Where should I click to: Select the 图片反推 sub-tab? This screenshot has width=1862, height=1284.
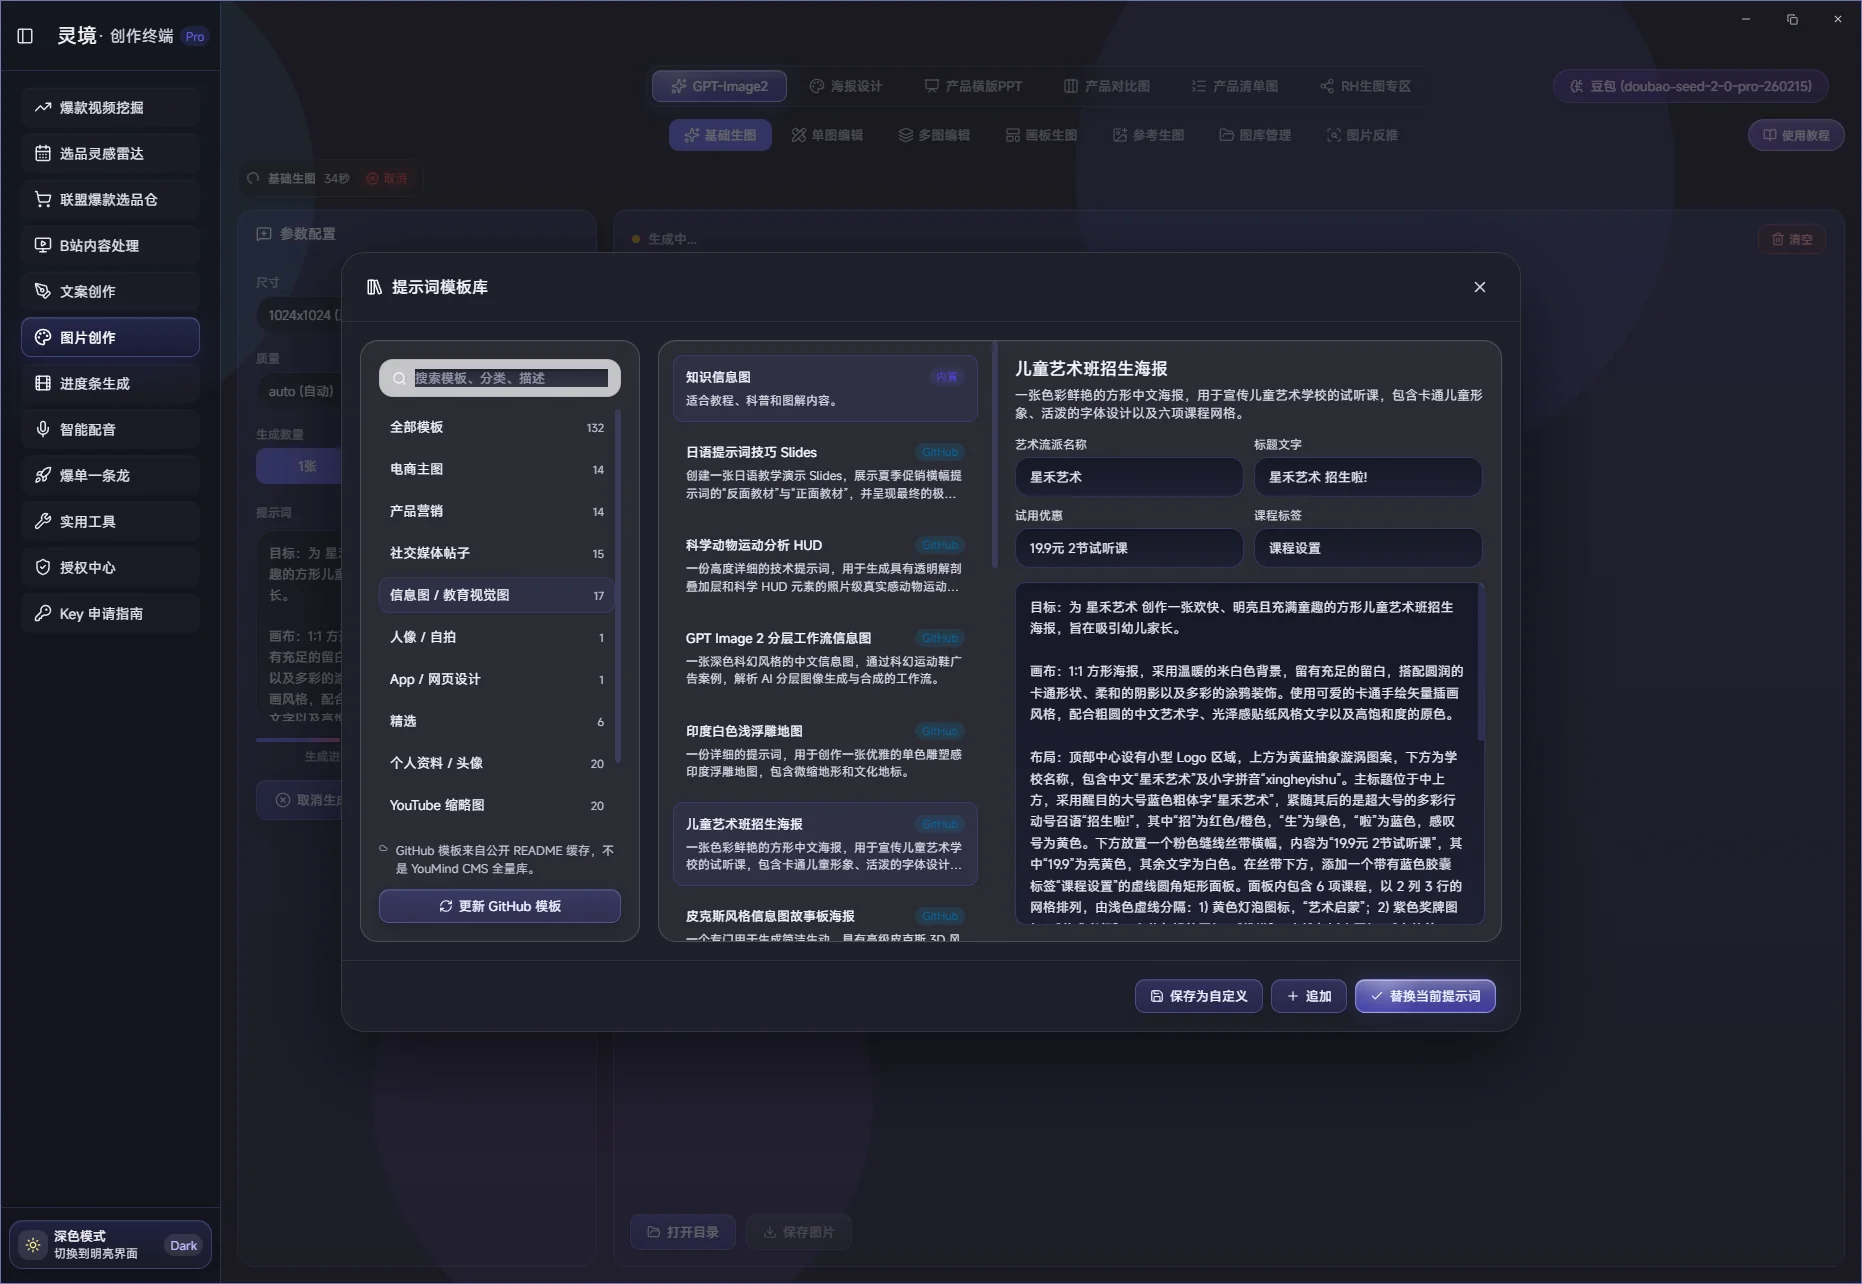click(1362, 135)
